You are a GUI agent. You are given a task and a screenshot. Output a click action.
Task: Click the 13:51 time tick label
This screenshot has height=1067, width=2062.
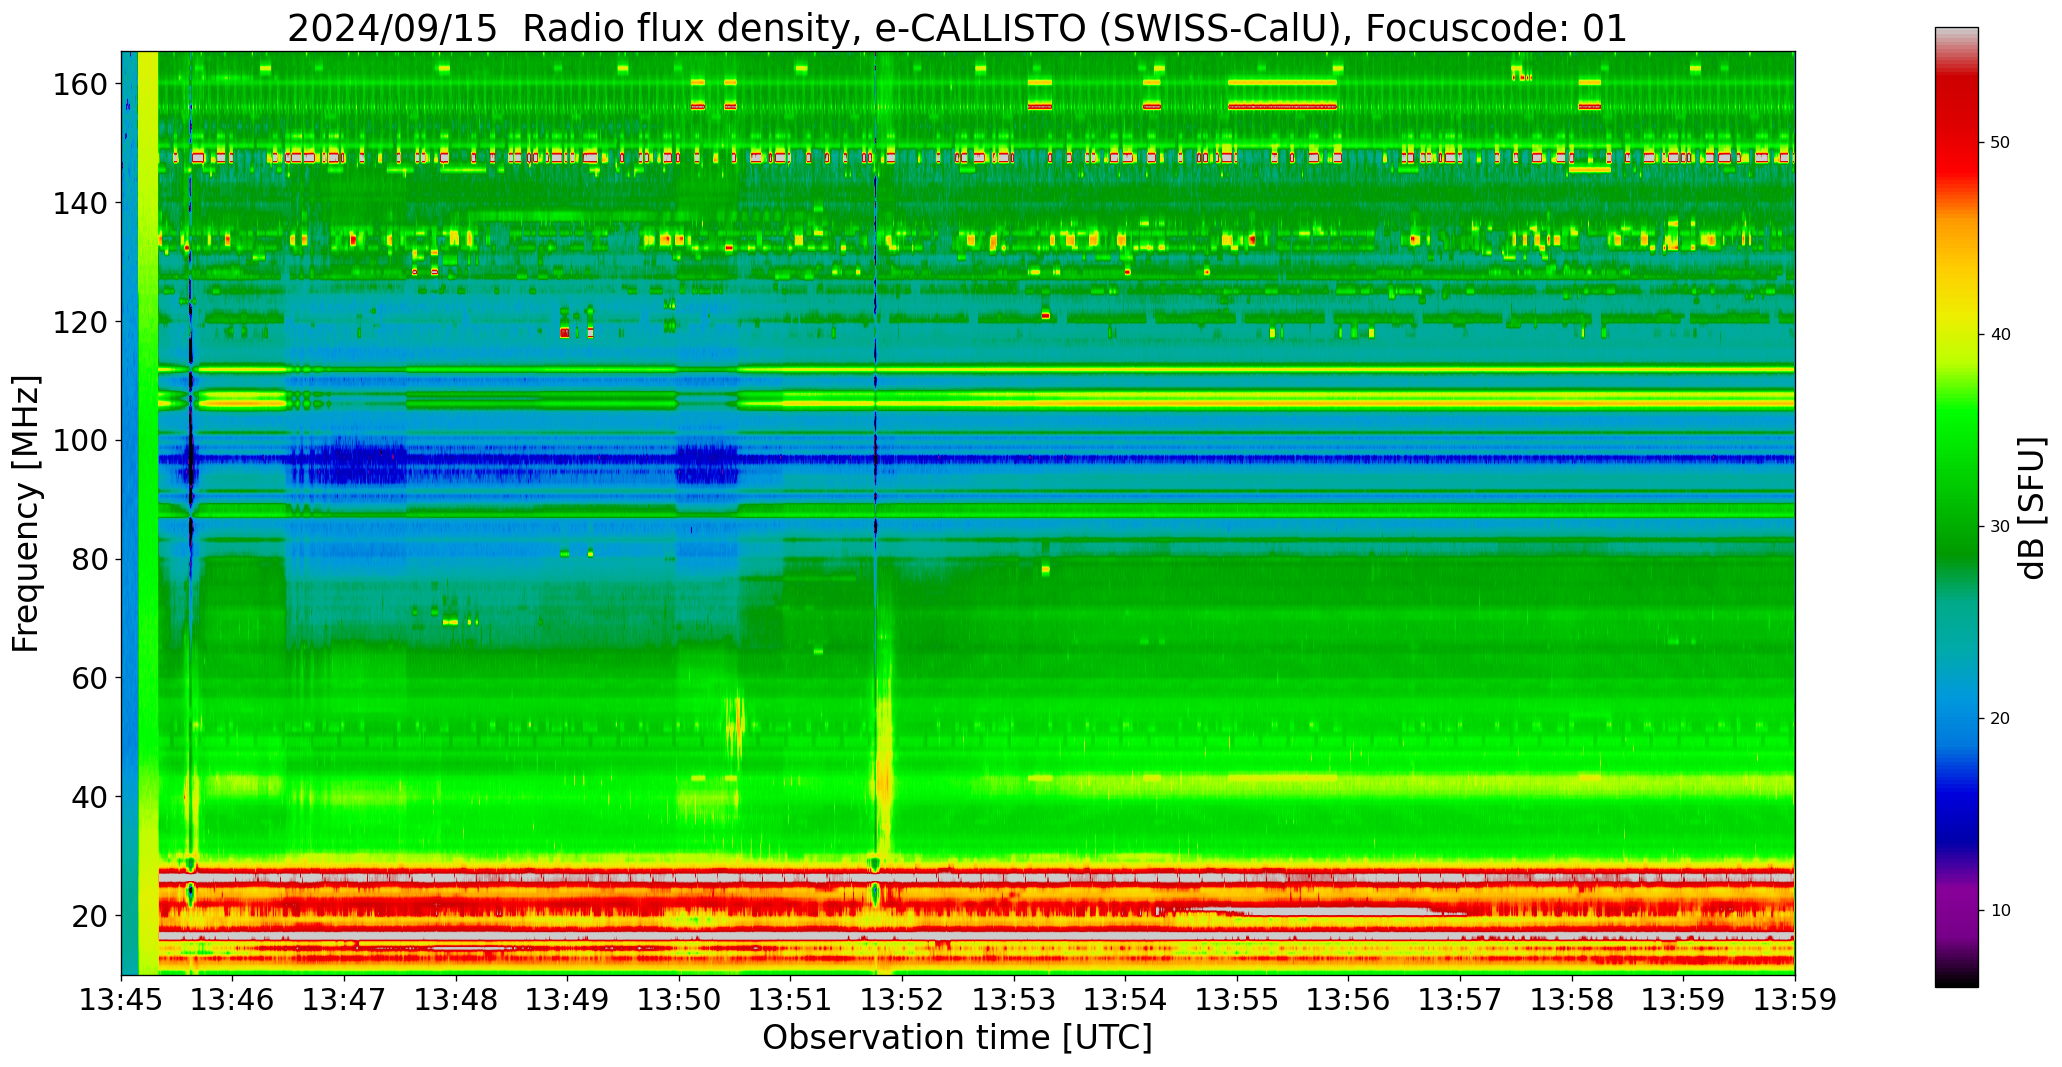point(791,1000)
